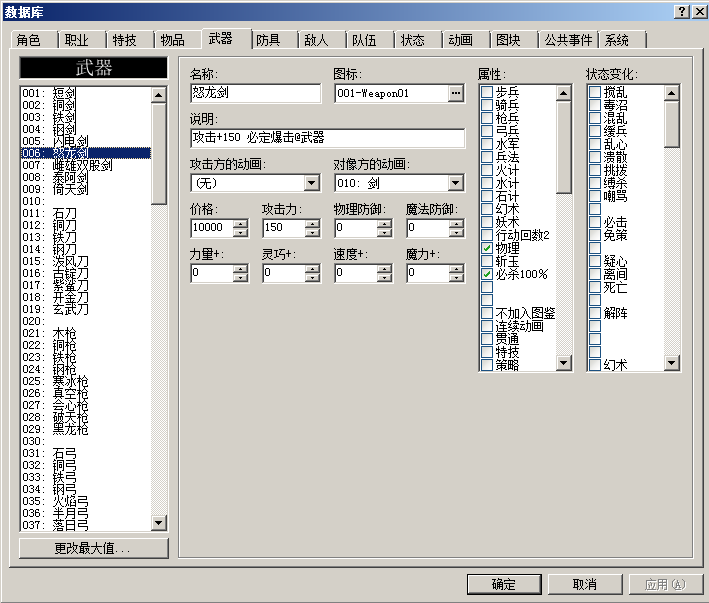The image size is (709, 603).
Task: Increase physical defense spinner up arrow
Action: [385, 223]
